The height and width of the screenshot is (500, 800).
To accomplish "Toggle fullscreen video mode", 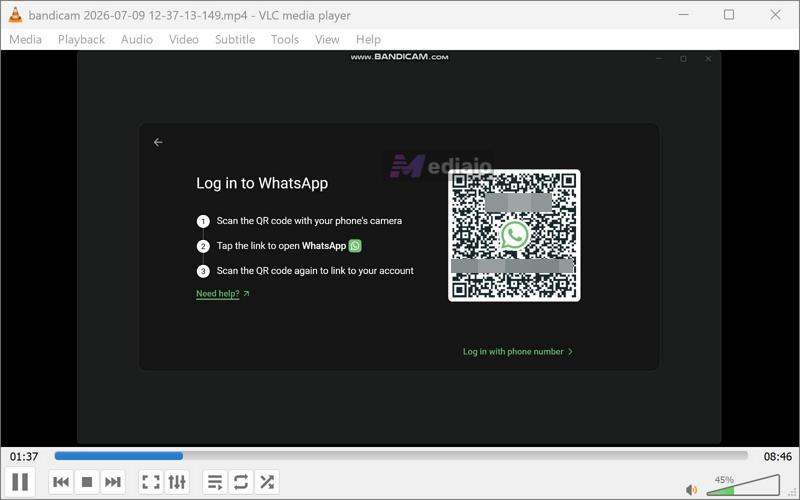I will 151,482.
